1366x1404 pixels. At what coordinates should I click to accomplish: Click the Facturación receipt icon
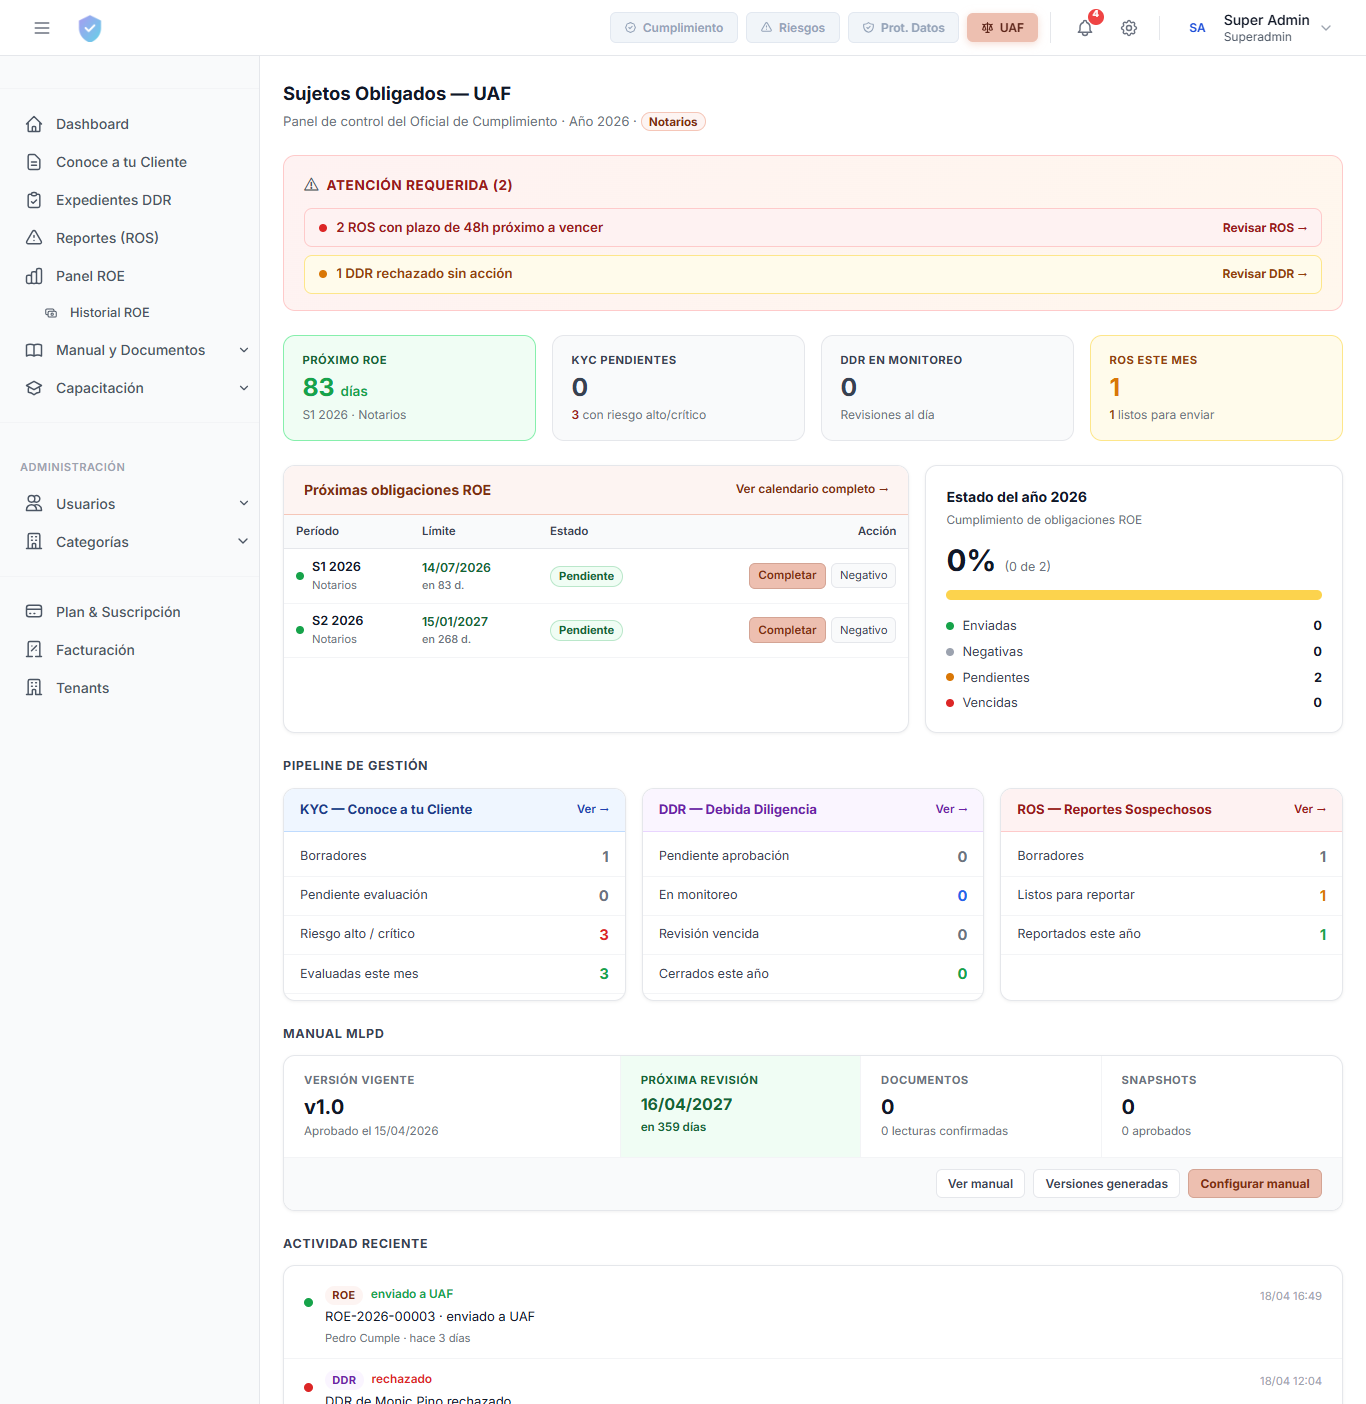pos(34,650)
